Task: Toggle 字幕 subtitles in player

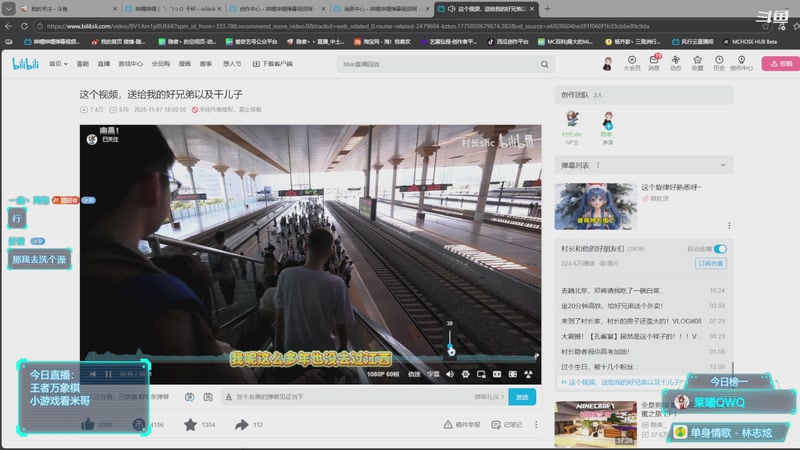Action: (433, 374)
